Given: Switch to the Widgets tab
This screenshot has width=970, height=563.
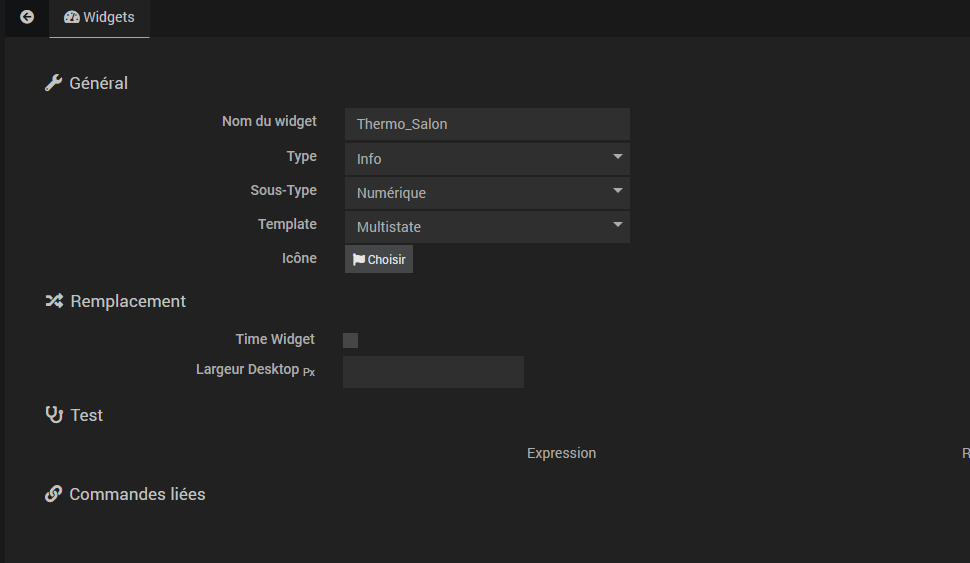Looking at the screenshot, I should point(99,17).
